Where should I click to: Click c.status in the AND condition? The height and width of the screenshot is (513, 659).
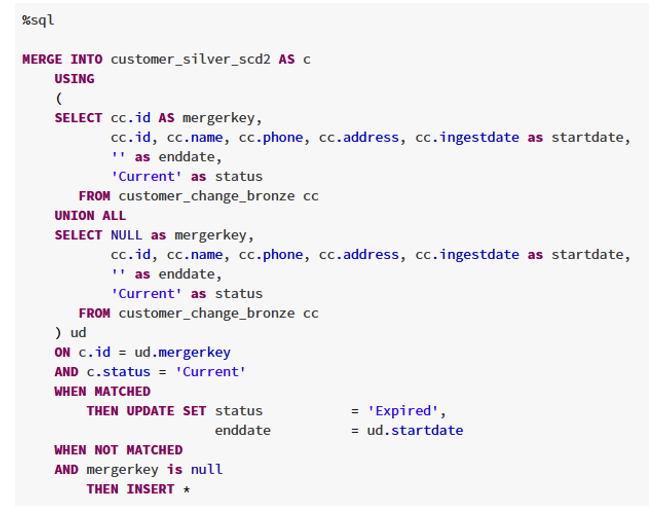click(x=118, y=372)
